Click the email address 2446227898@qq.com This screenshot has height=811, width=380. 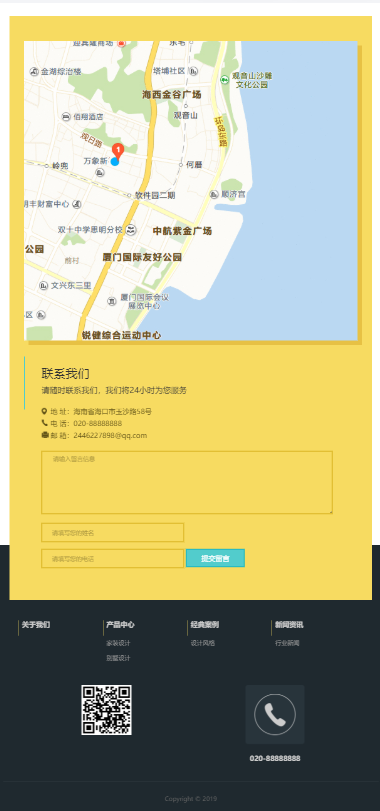pyautogui.click(x=110, y=435)
